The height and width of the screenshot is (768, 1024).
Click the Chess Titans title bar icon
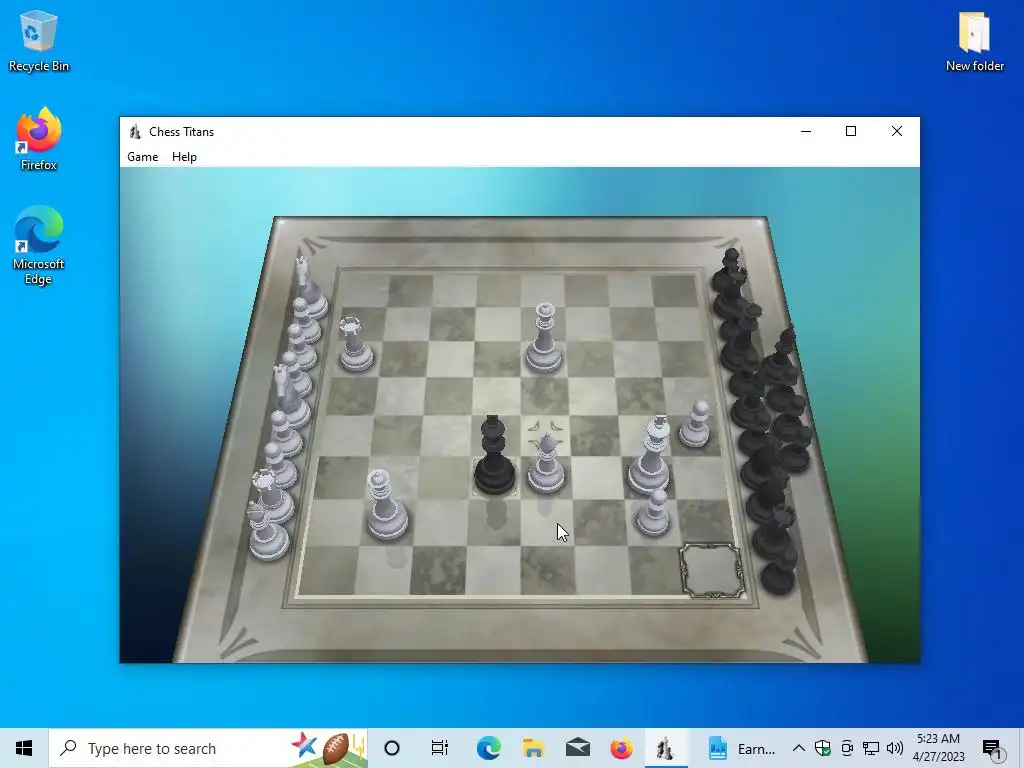coord(135,131)
